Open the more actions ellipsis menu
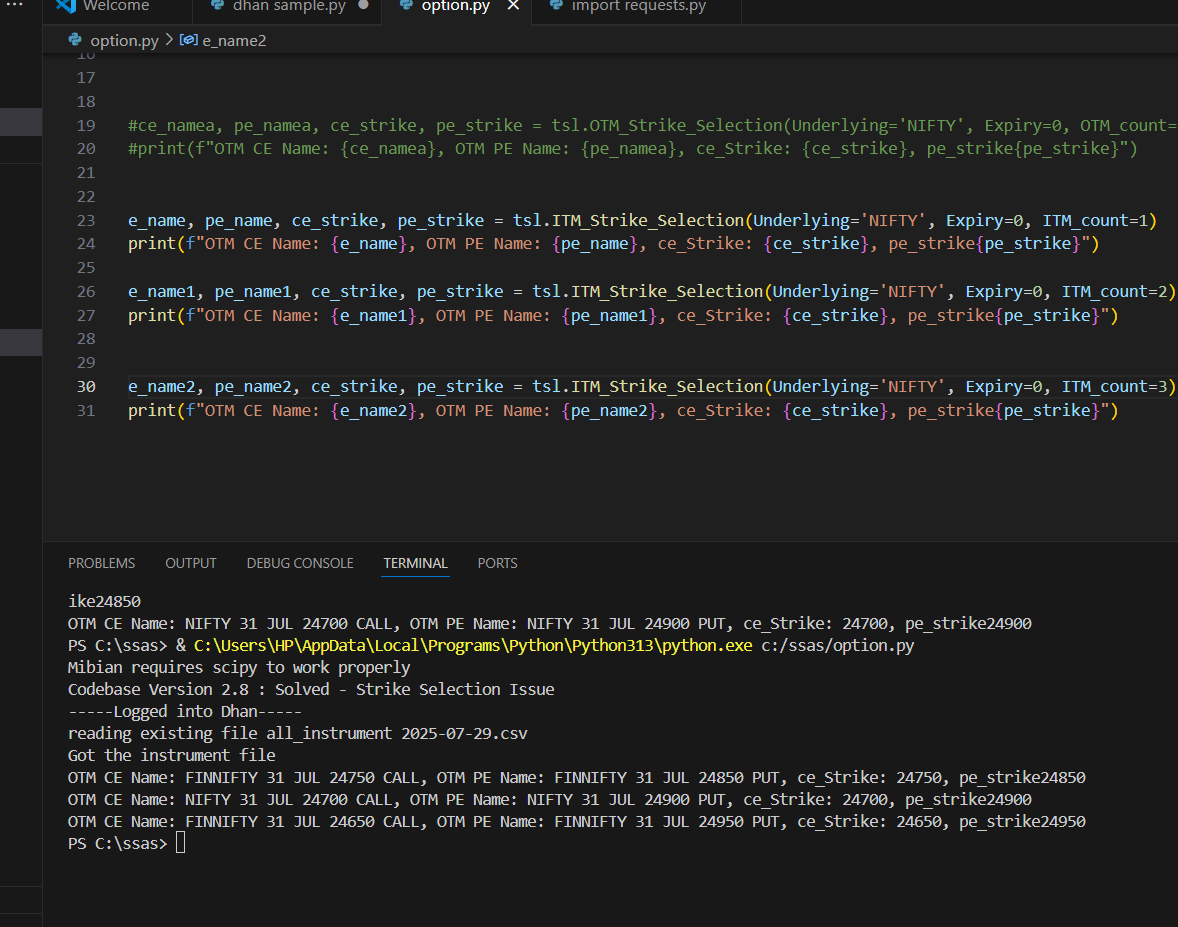Image resolution: width=1178 pixels, height=927 pixels. pyautogui.click(x=14, y=5)
